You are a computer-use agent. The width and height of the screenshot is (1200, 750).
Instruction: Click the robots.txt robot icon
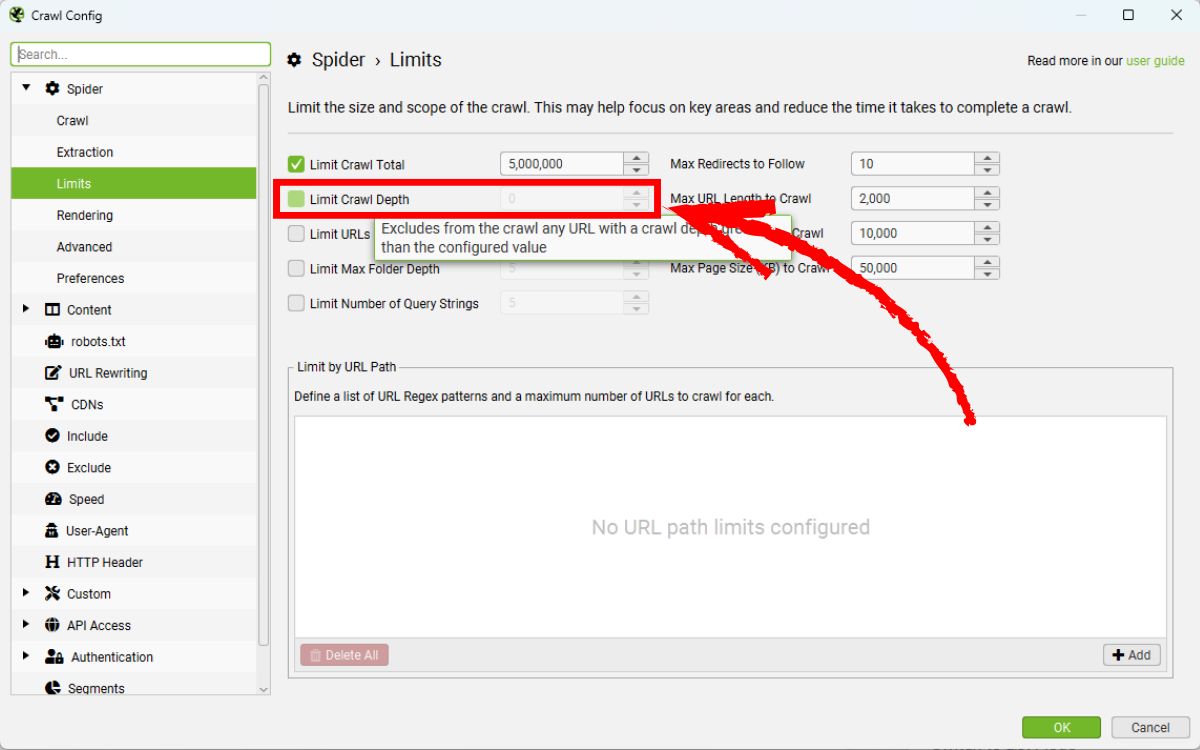point(54,341)
